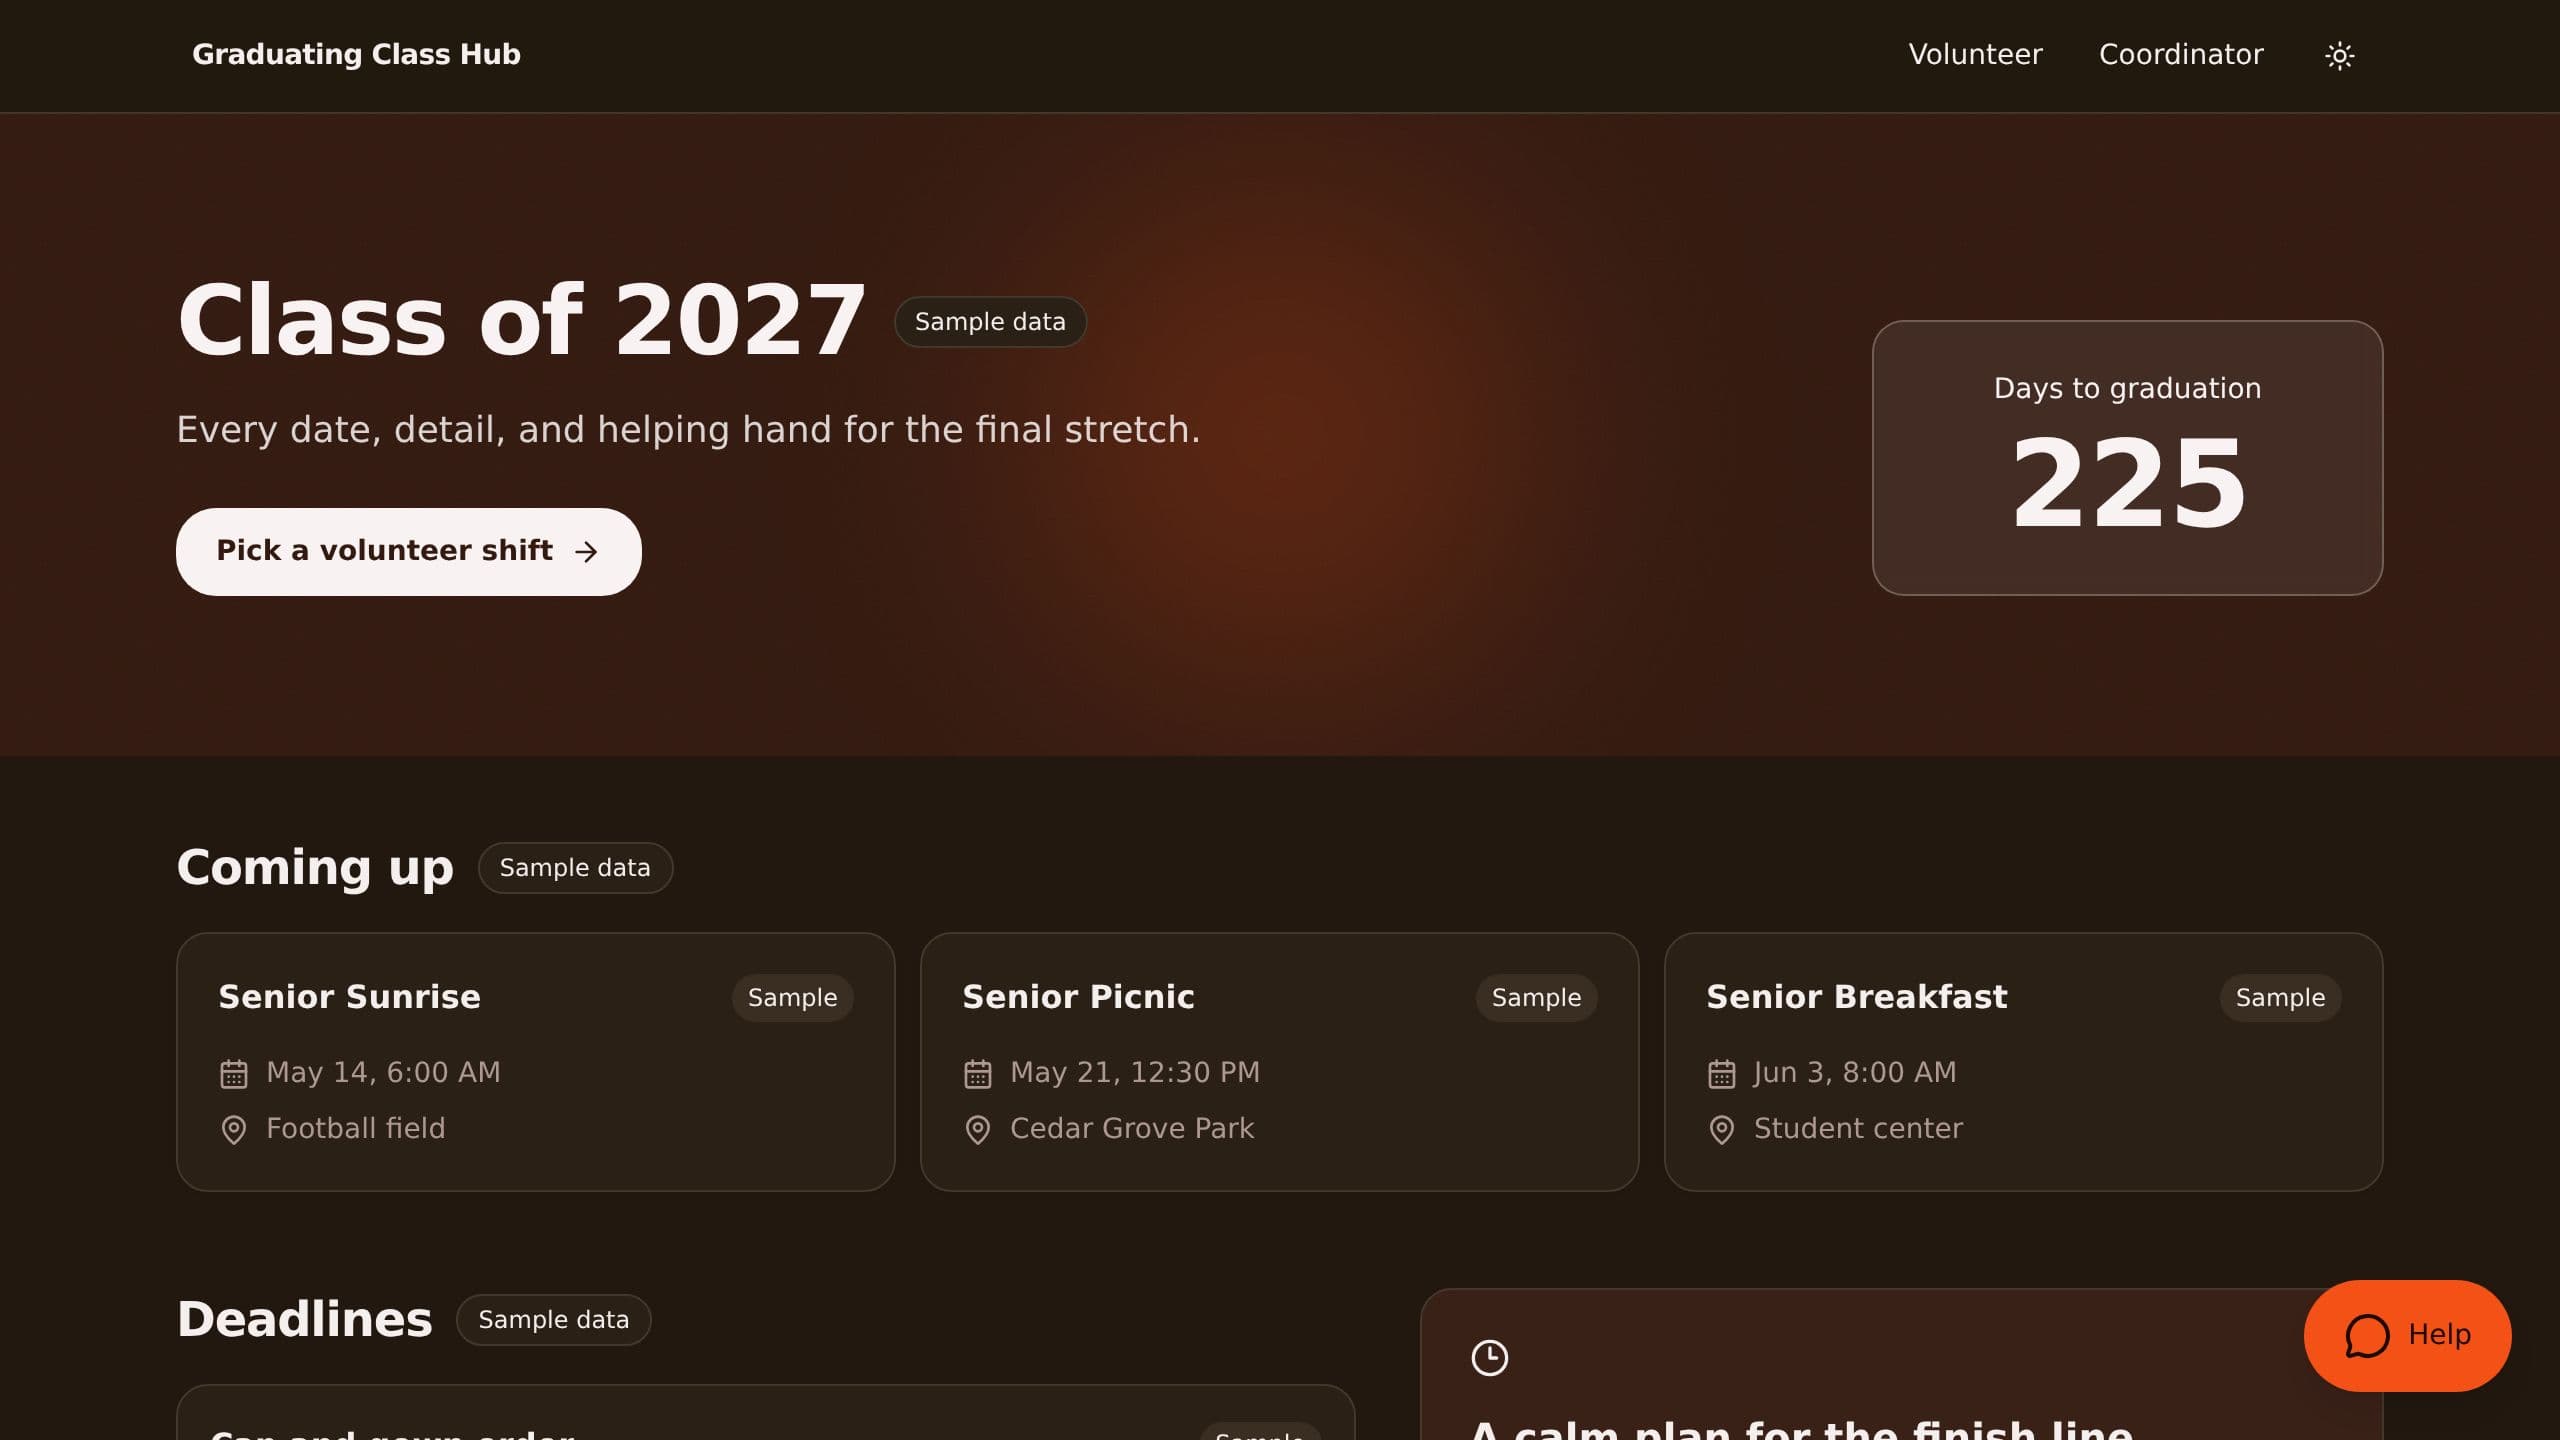The image size is (2560, 1440).
Task: Click Sample tag on Senior Breakfast card
Action: [2280, 998]
